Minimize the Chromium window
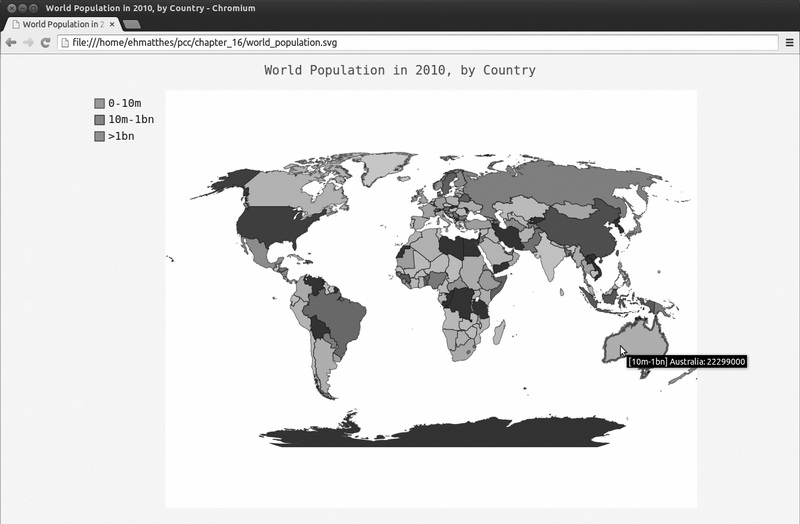The image size is (800, 524). point(22,8)
